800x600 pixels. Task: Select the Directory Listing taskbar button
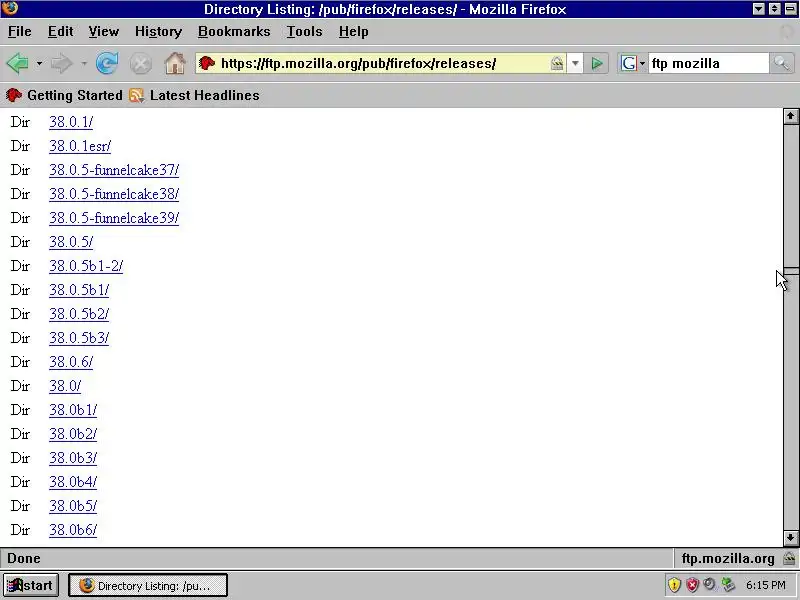pyautogui.click(x=148, y=585)
